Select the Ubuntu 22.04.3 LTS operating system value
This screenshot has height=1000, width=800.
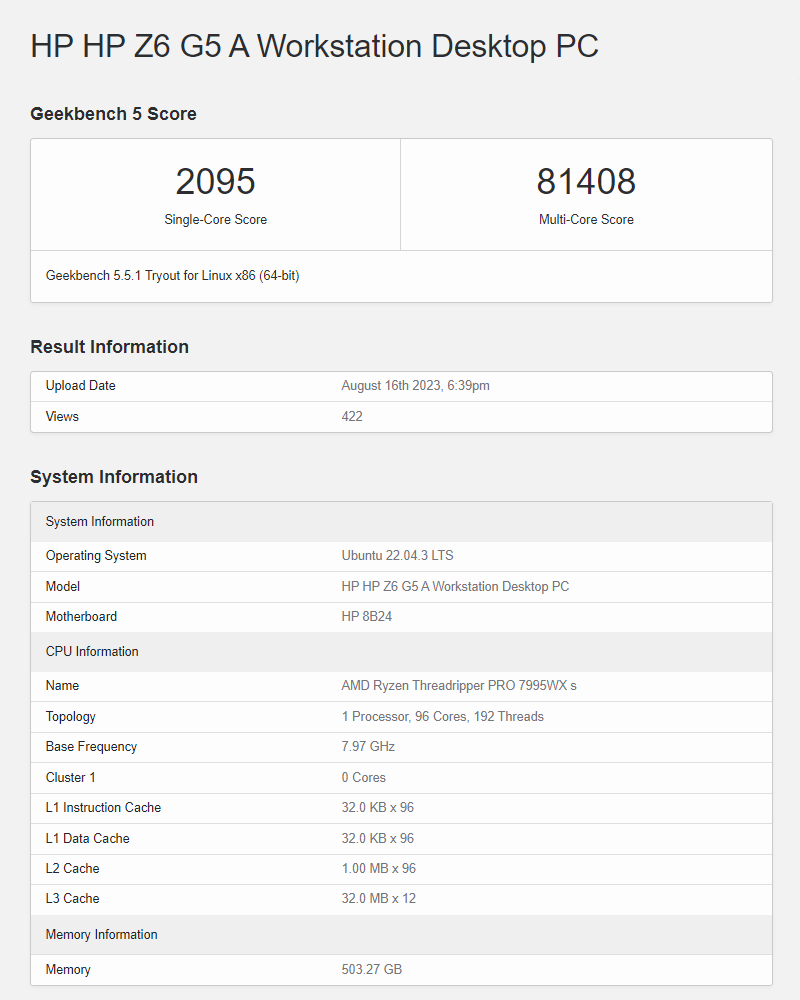click(x=397, y=556)
